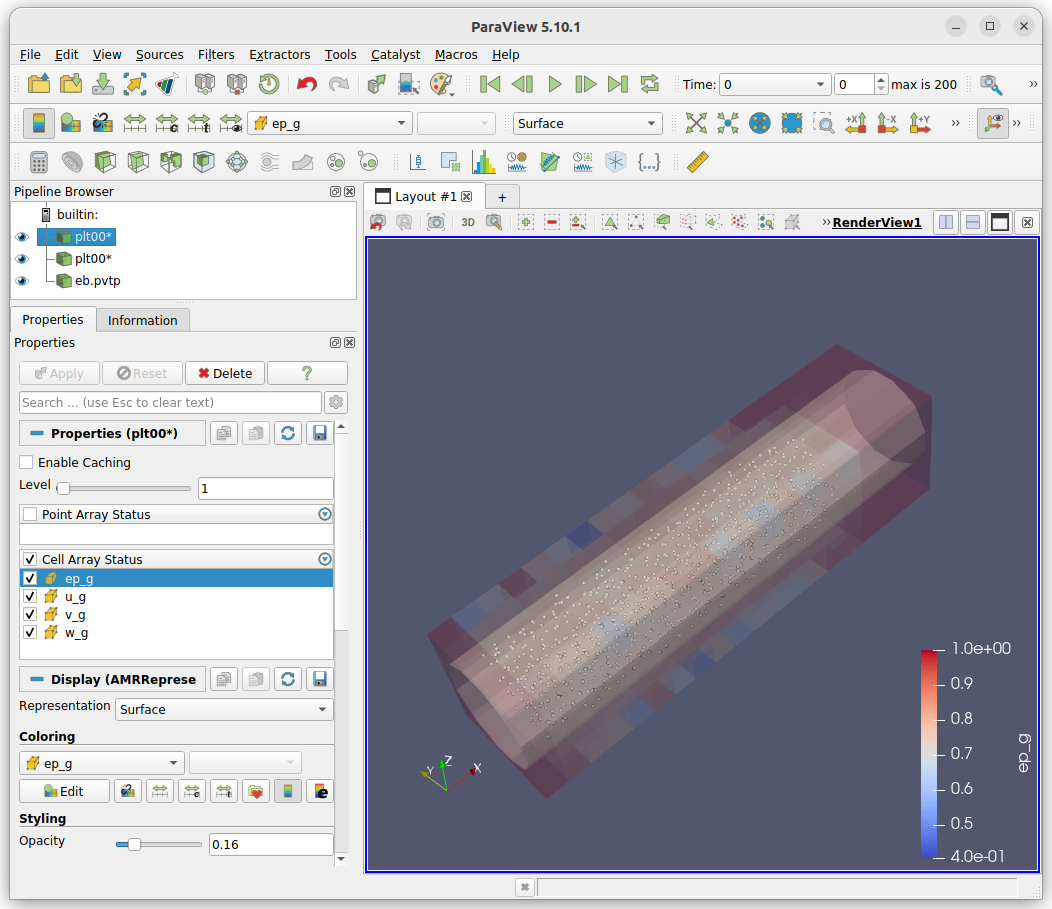Viewport: 1052px width, 909px height.
Task: Click the Edit color map button
Action: point(64,791)
